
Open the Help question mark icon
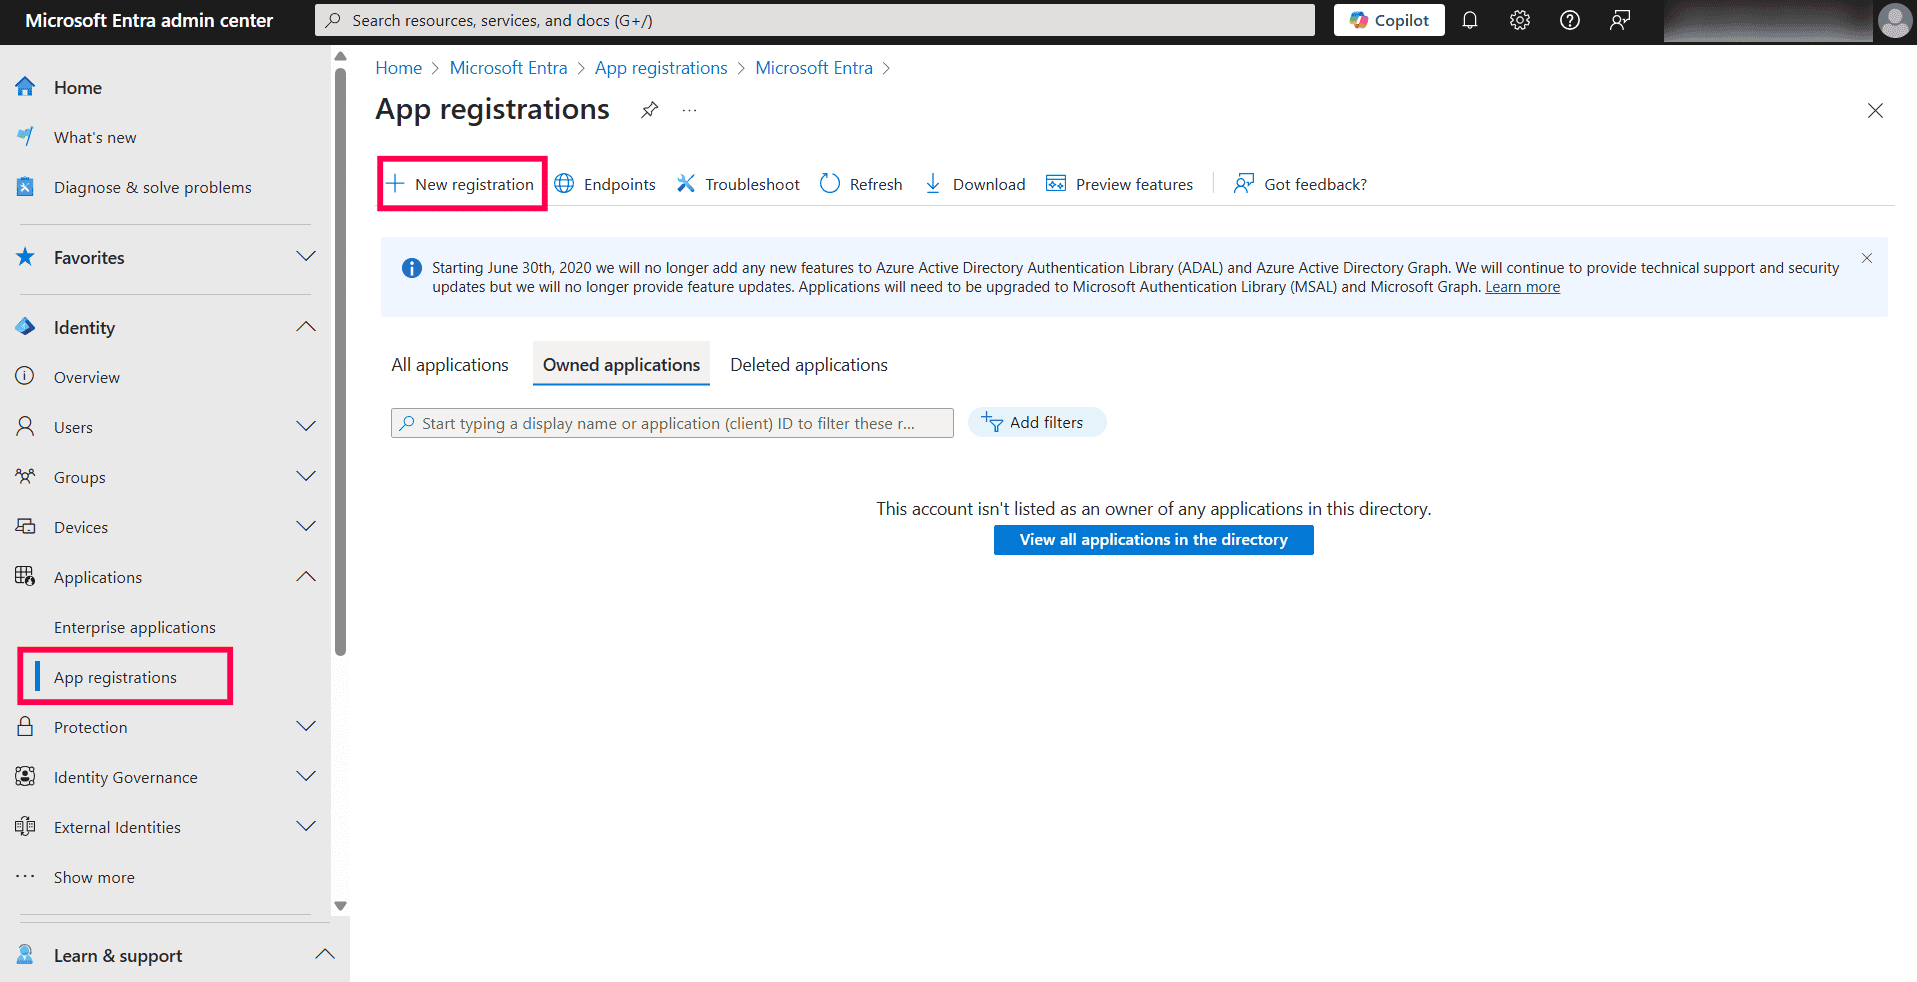click(x=1570, y=20)
